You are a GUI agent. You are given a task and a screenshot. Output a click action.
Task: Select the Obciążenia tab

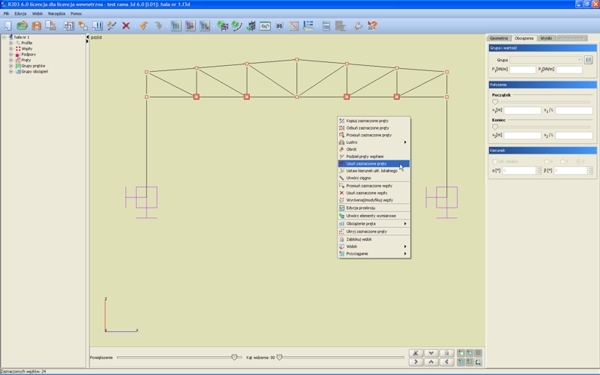(x=524, y=38)
